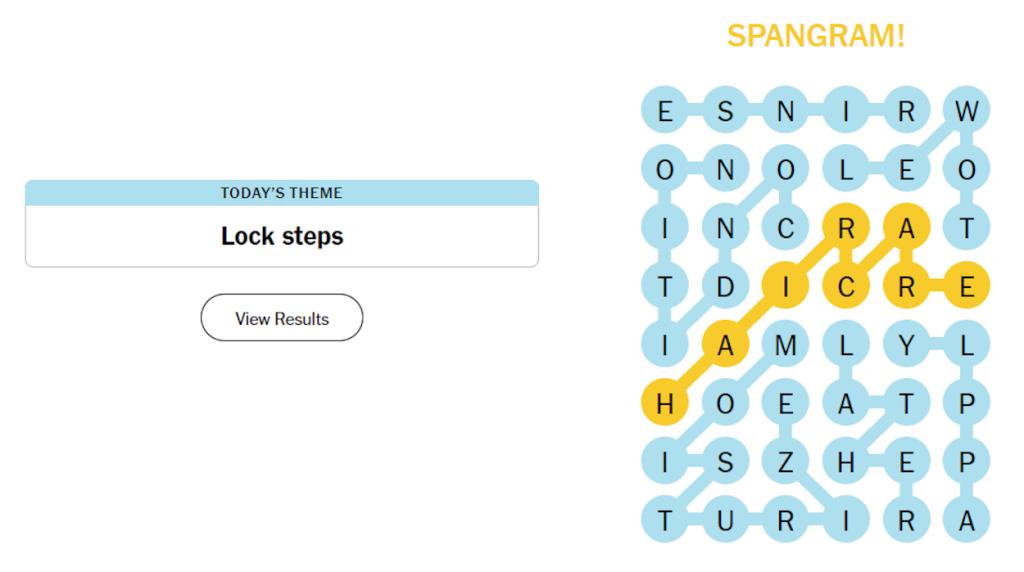
Task: Select the M letter tile
Action: pyautogui.click(x=786, y=344)
